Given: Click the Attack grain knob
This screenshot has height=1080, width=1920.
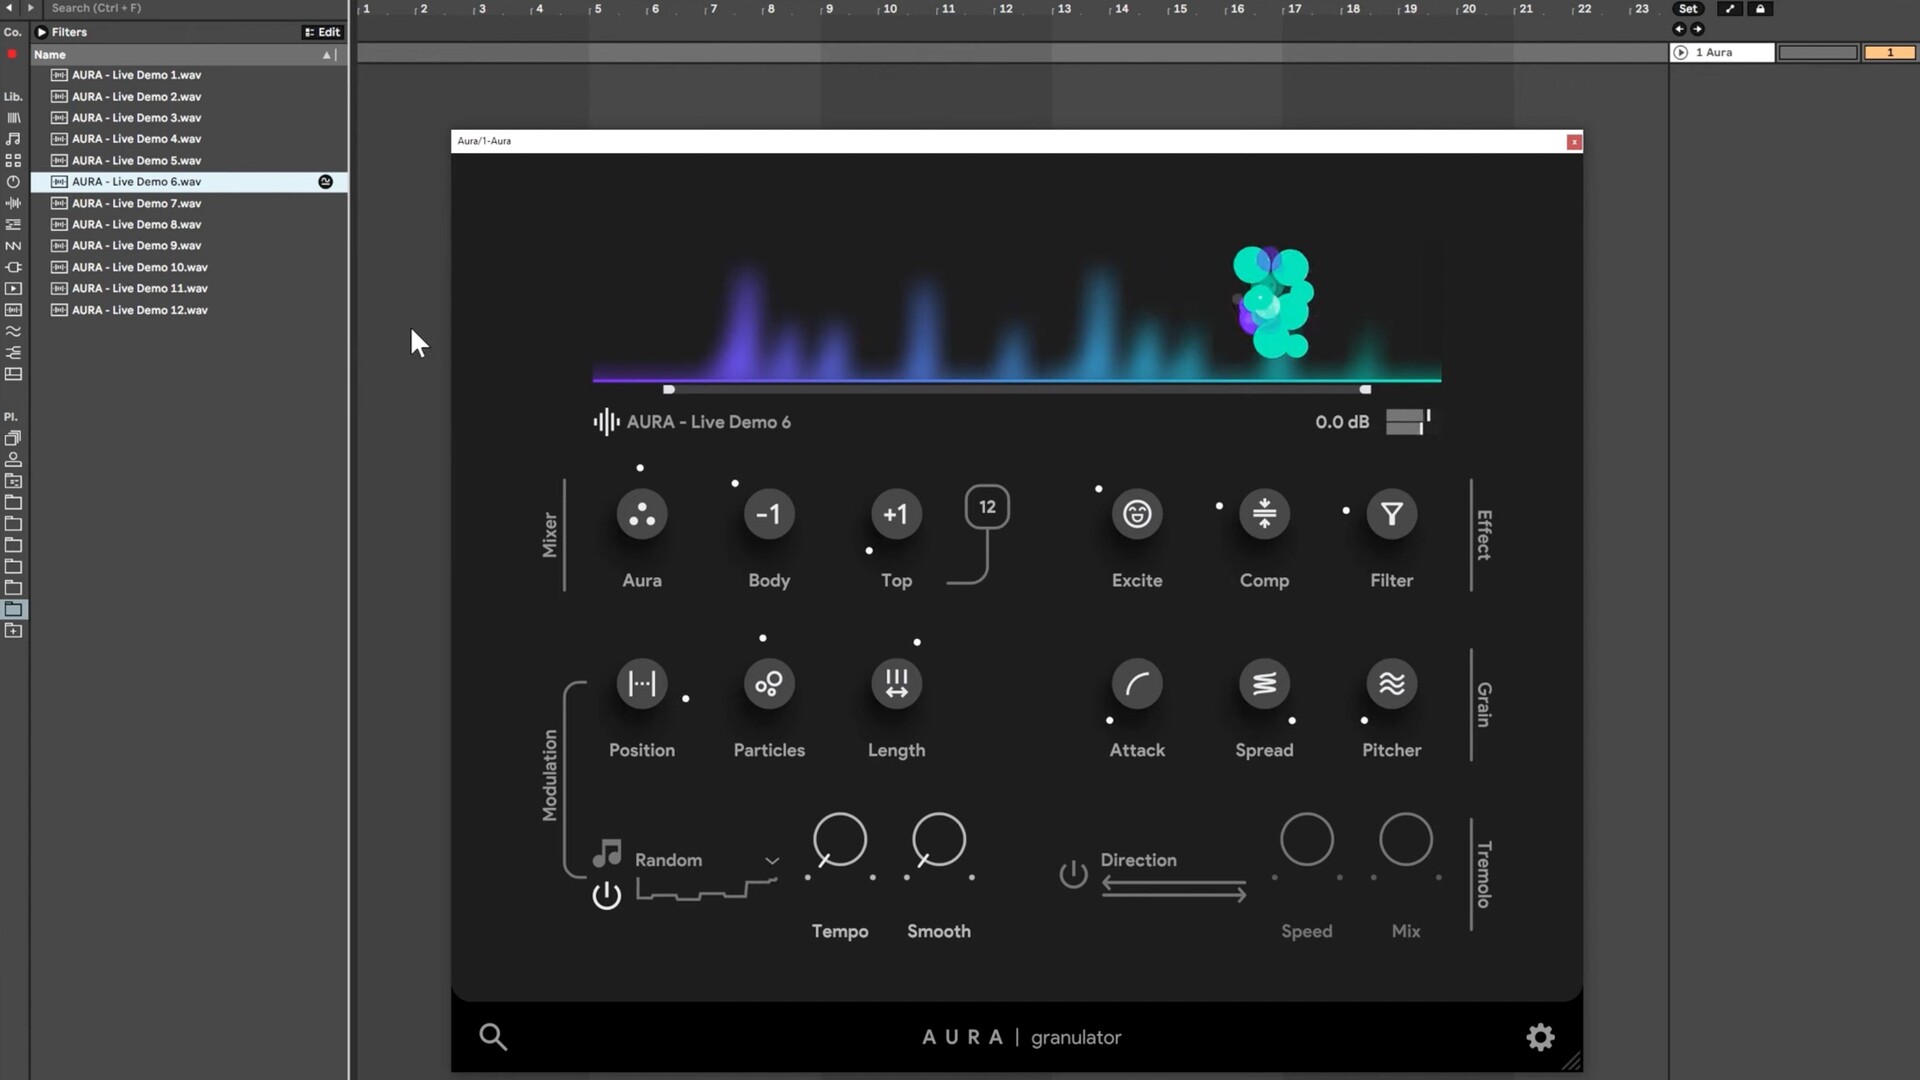Looking at the screenshot, I should point(1137,684).
